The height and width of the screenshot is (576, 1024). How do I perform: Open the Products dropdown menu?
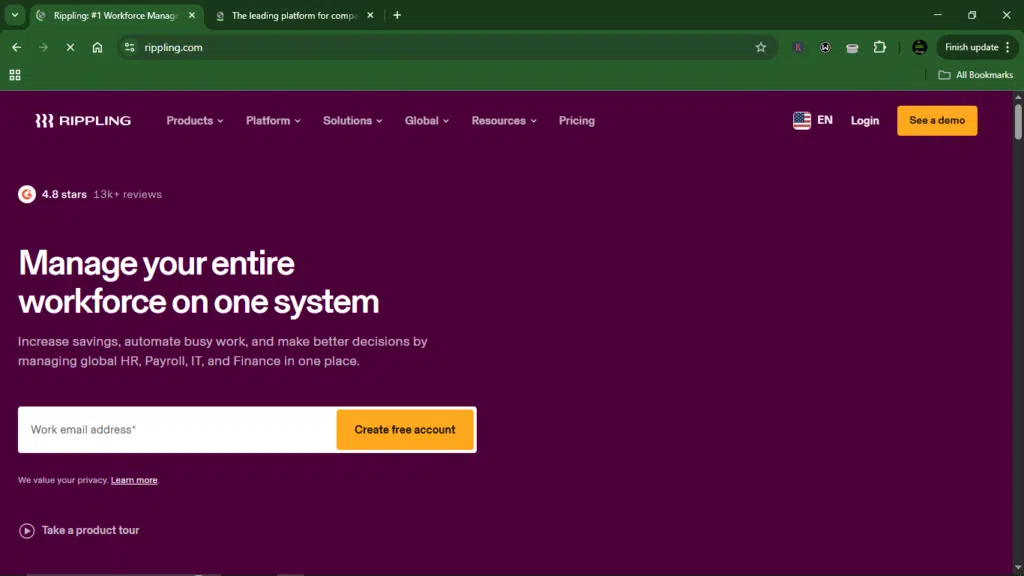[194, 120]
